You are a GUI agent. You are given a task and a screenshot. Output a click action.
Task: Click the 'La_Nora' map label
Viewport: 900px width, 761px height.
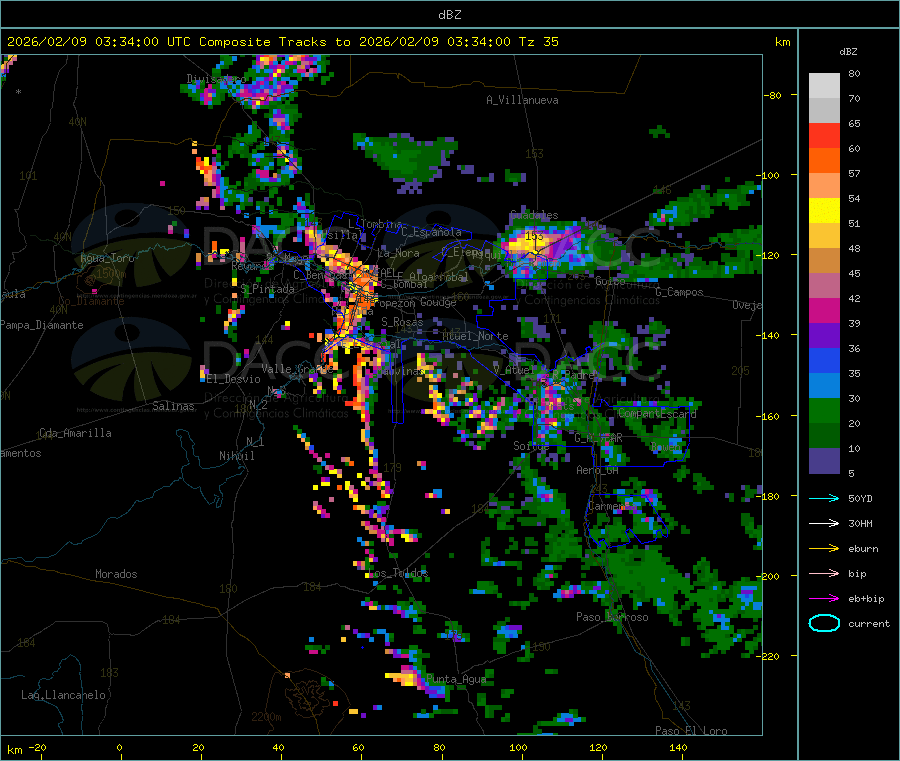click(398, 253)
